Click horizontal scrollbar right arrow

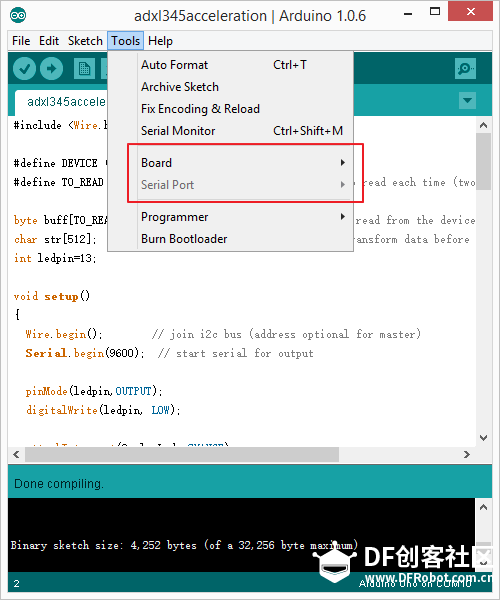pyautogui.click(x=467, y=455)
